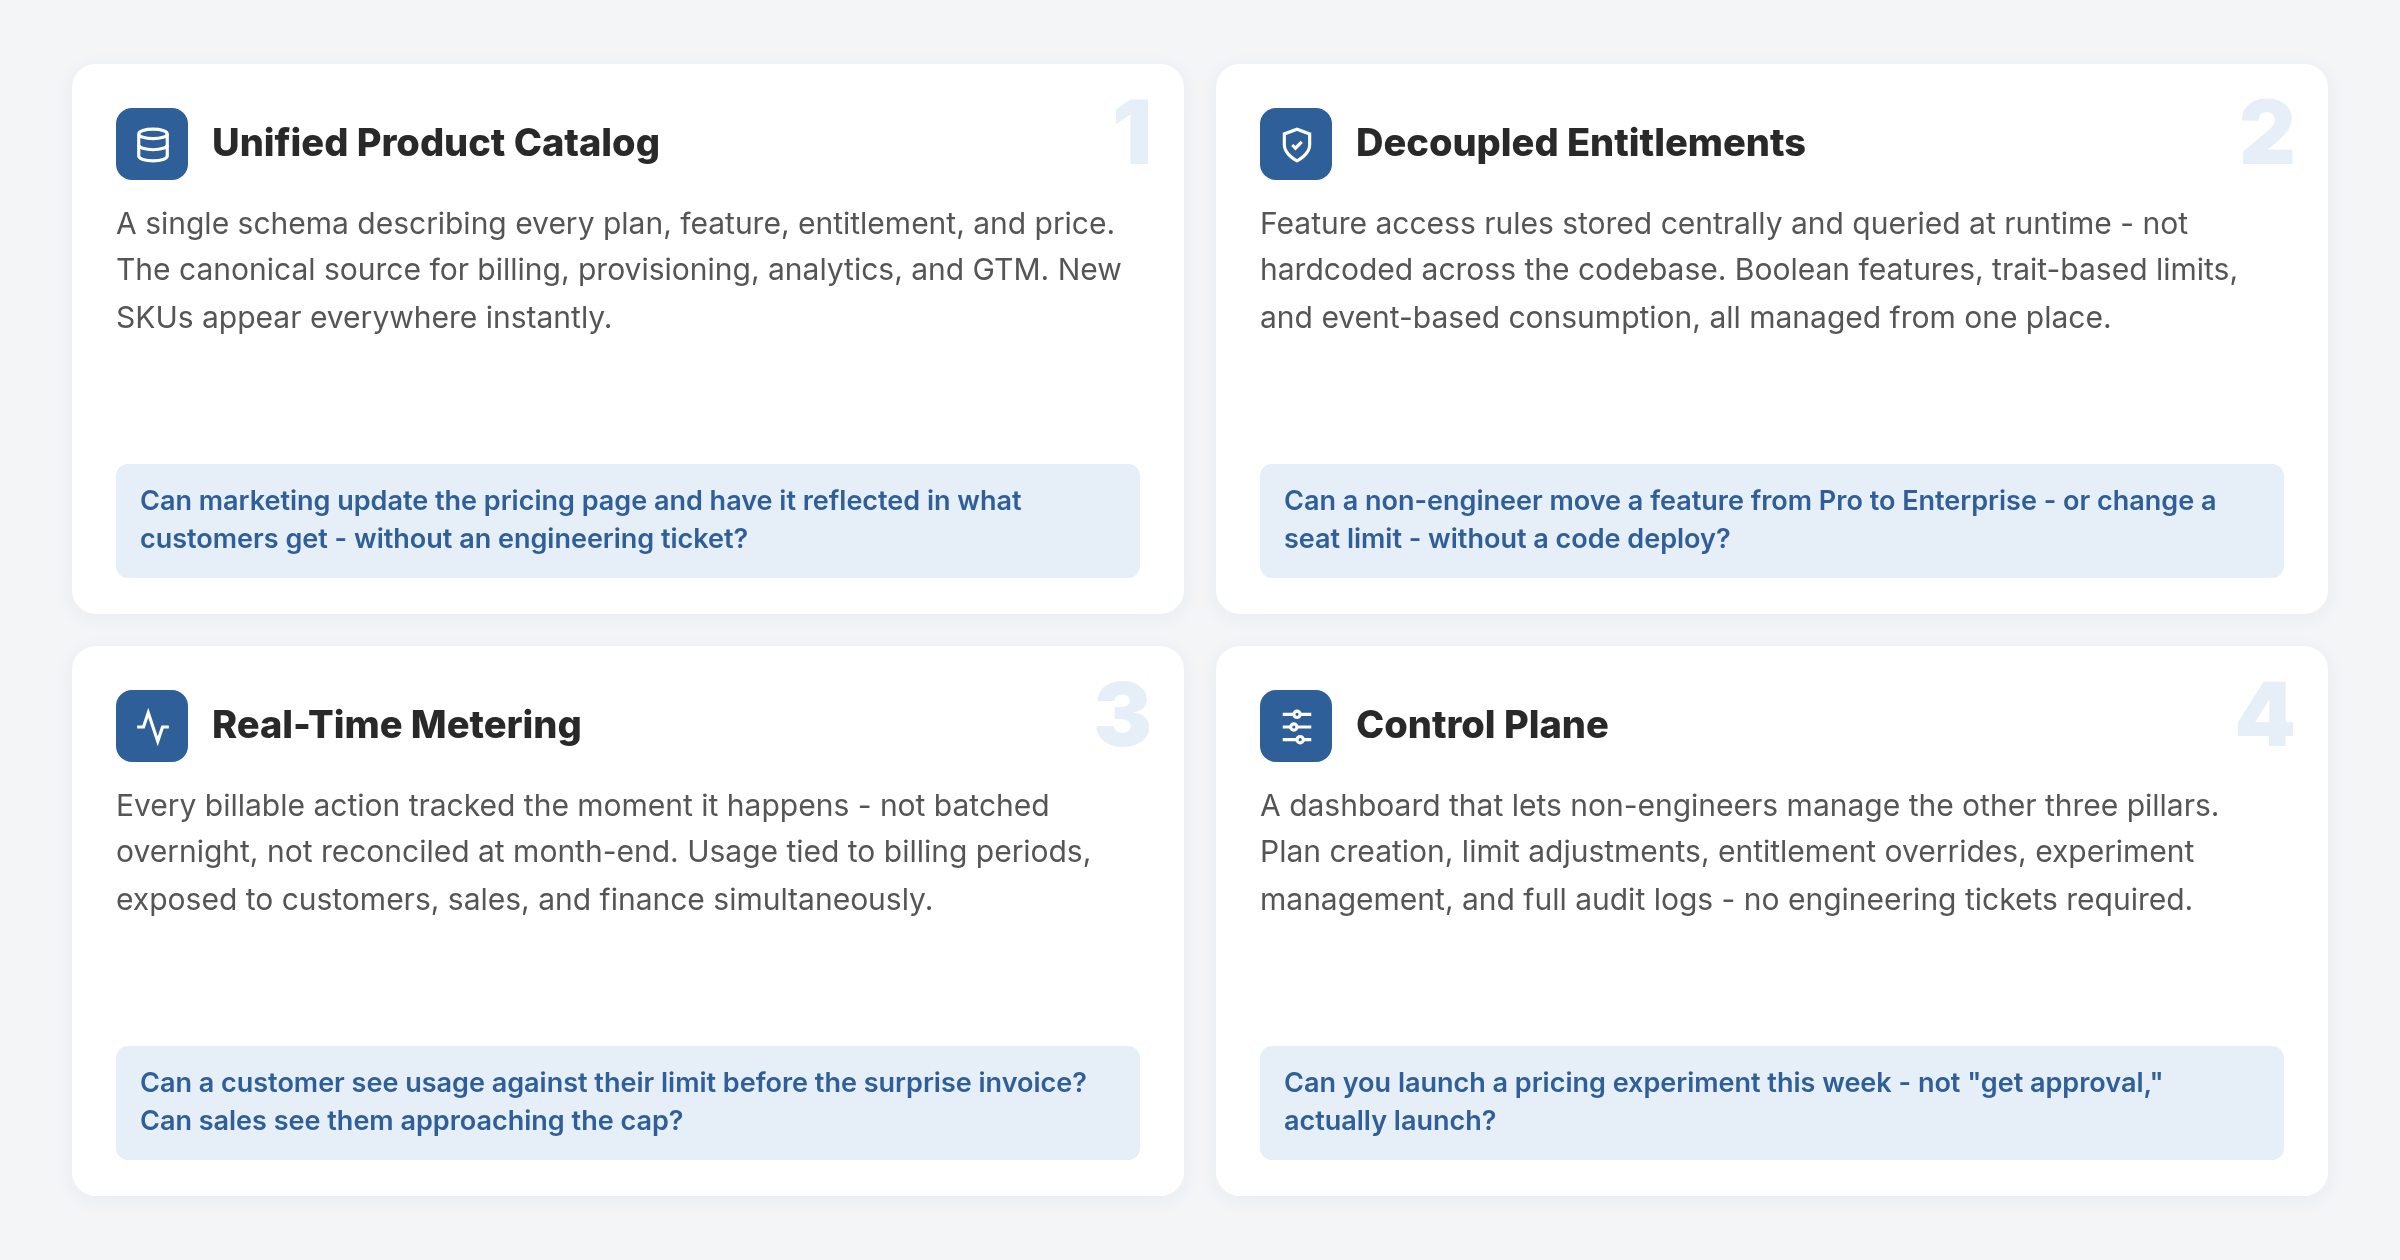Open the Real-Time Metering heading
Screen dimensions: 2400x1260
396,725
